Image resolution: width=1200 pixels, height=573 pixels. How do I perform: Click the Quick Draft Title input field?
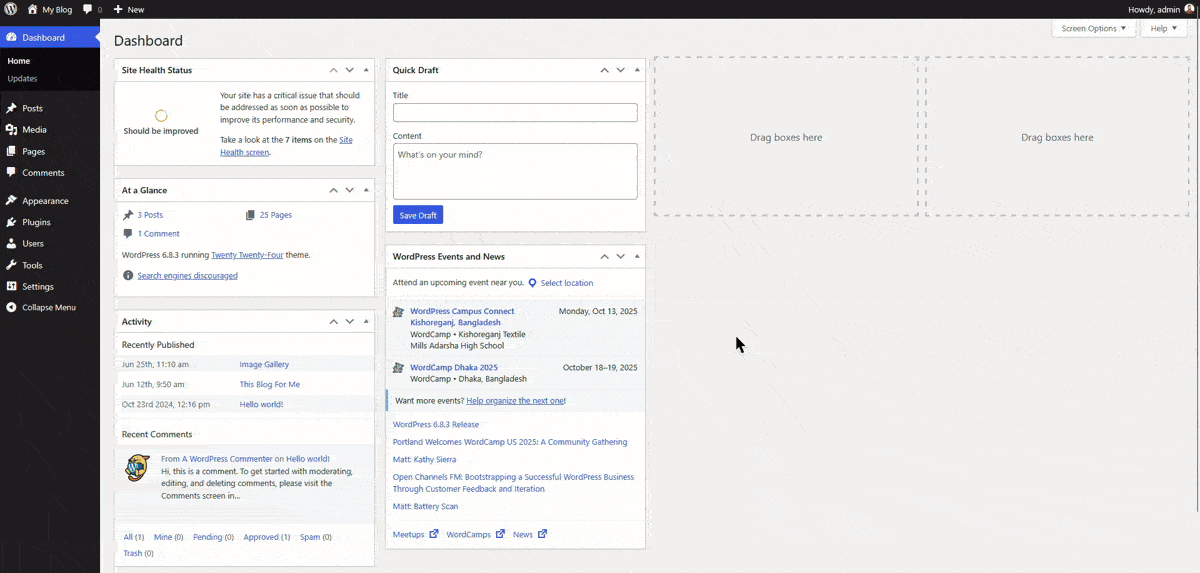(515, 113)
